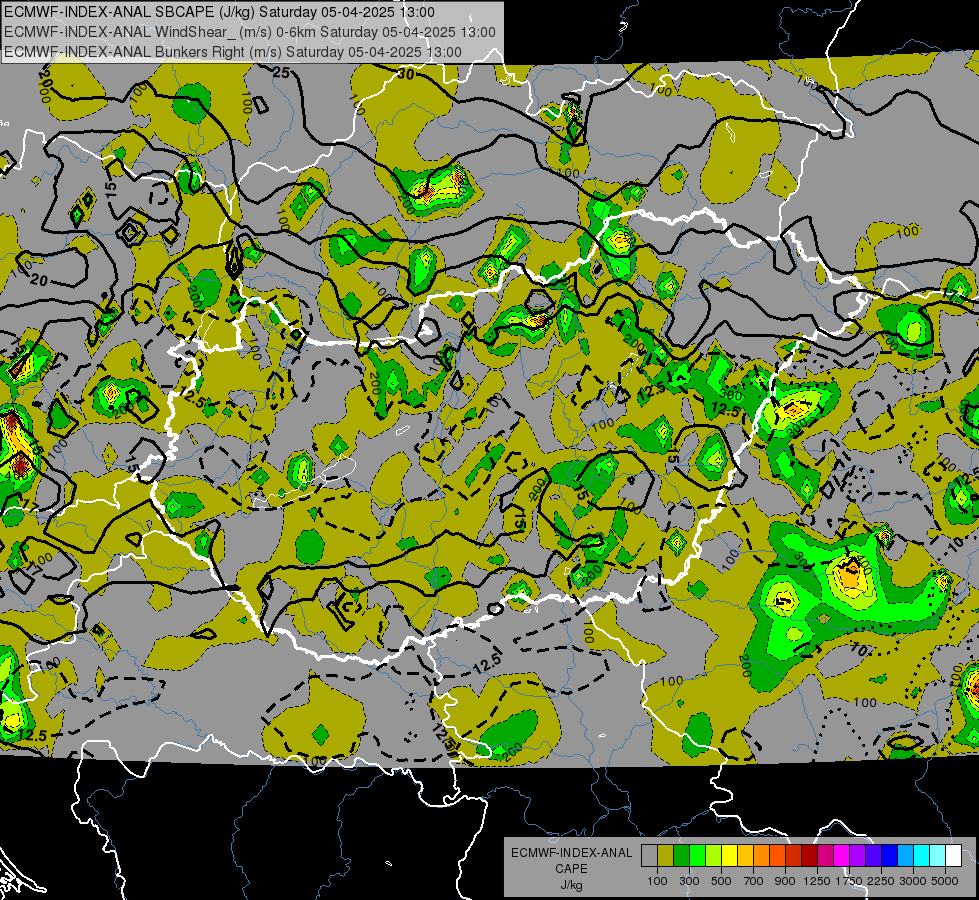
Task: Click the pure yellow legend swatch
Action: point(729,855)
